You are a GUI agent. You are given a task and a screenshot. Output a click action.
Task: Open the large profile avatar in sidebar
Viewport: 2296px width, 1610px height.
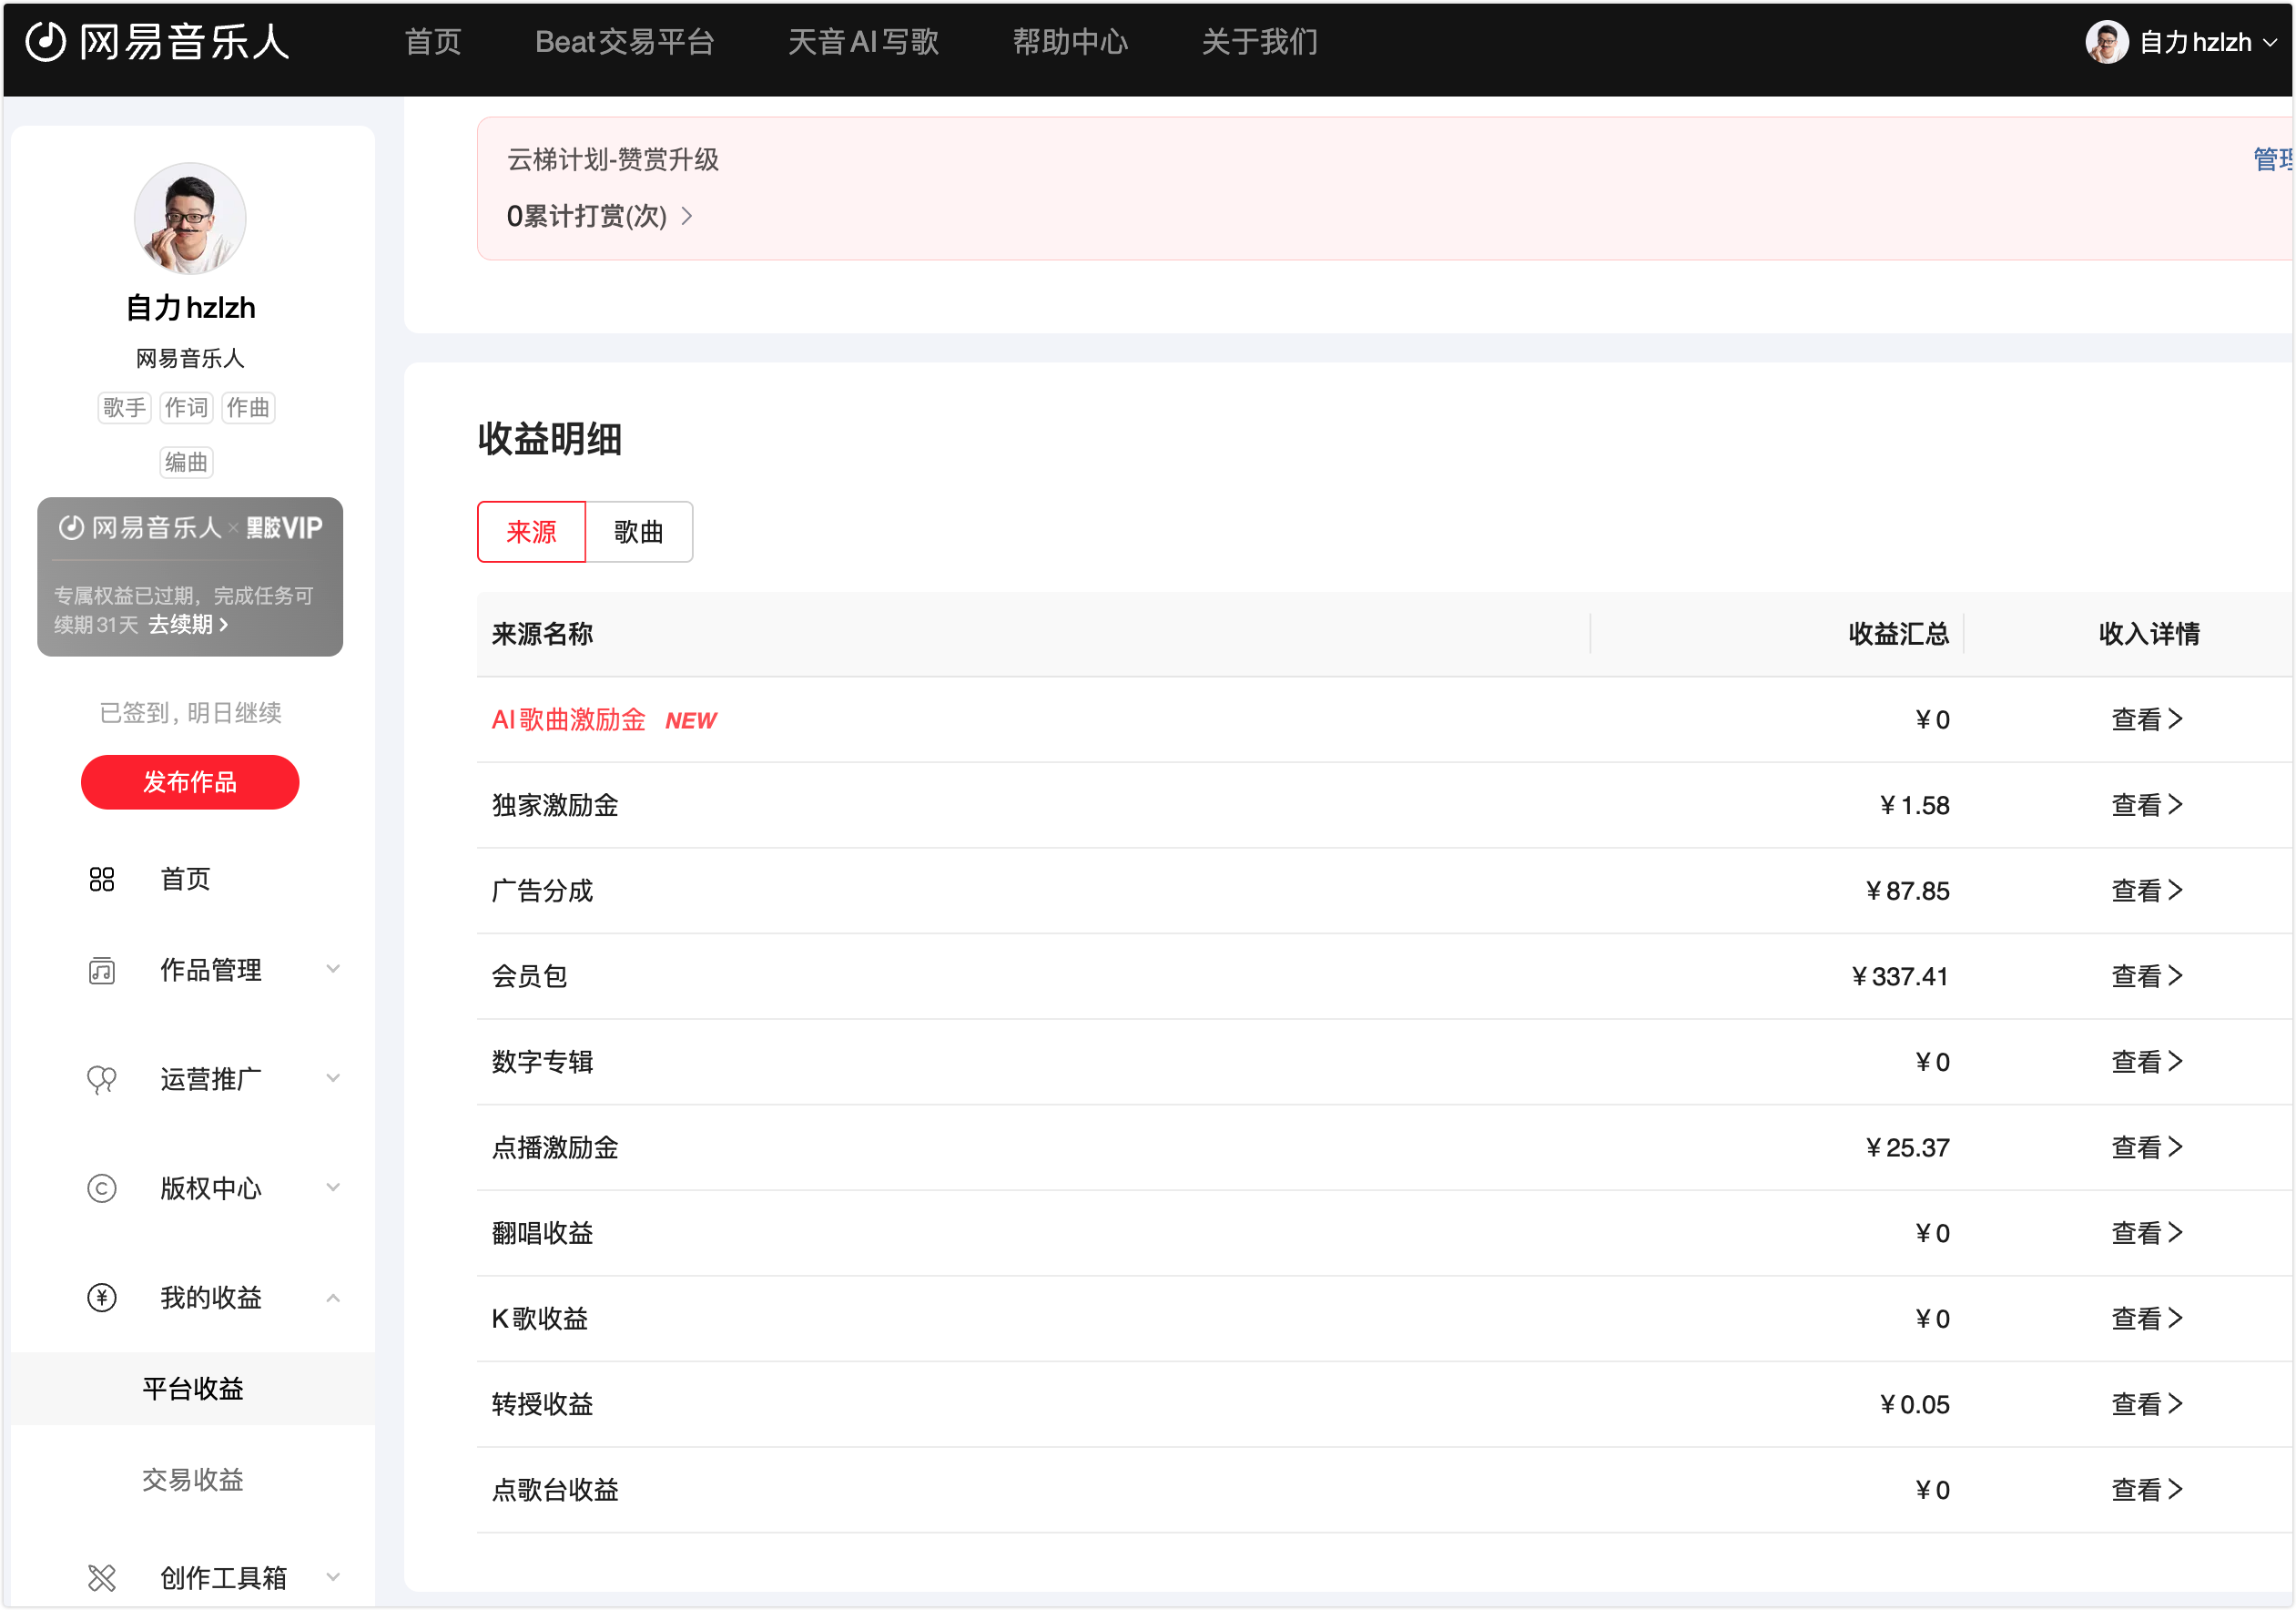point(190,218)
